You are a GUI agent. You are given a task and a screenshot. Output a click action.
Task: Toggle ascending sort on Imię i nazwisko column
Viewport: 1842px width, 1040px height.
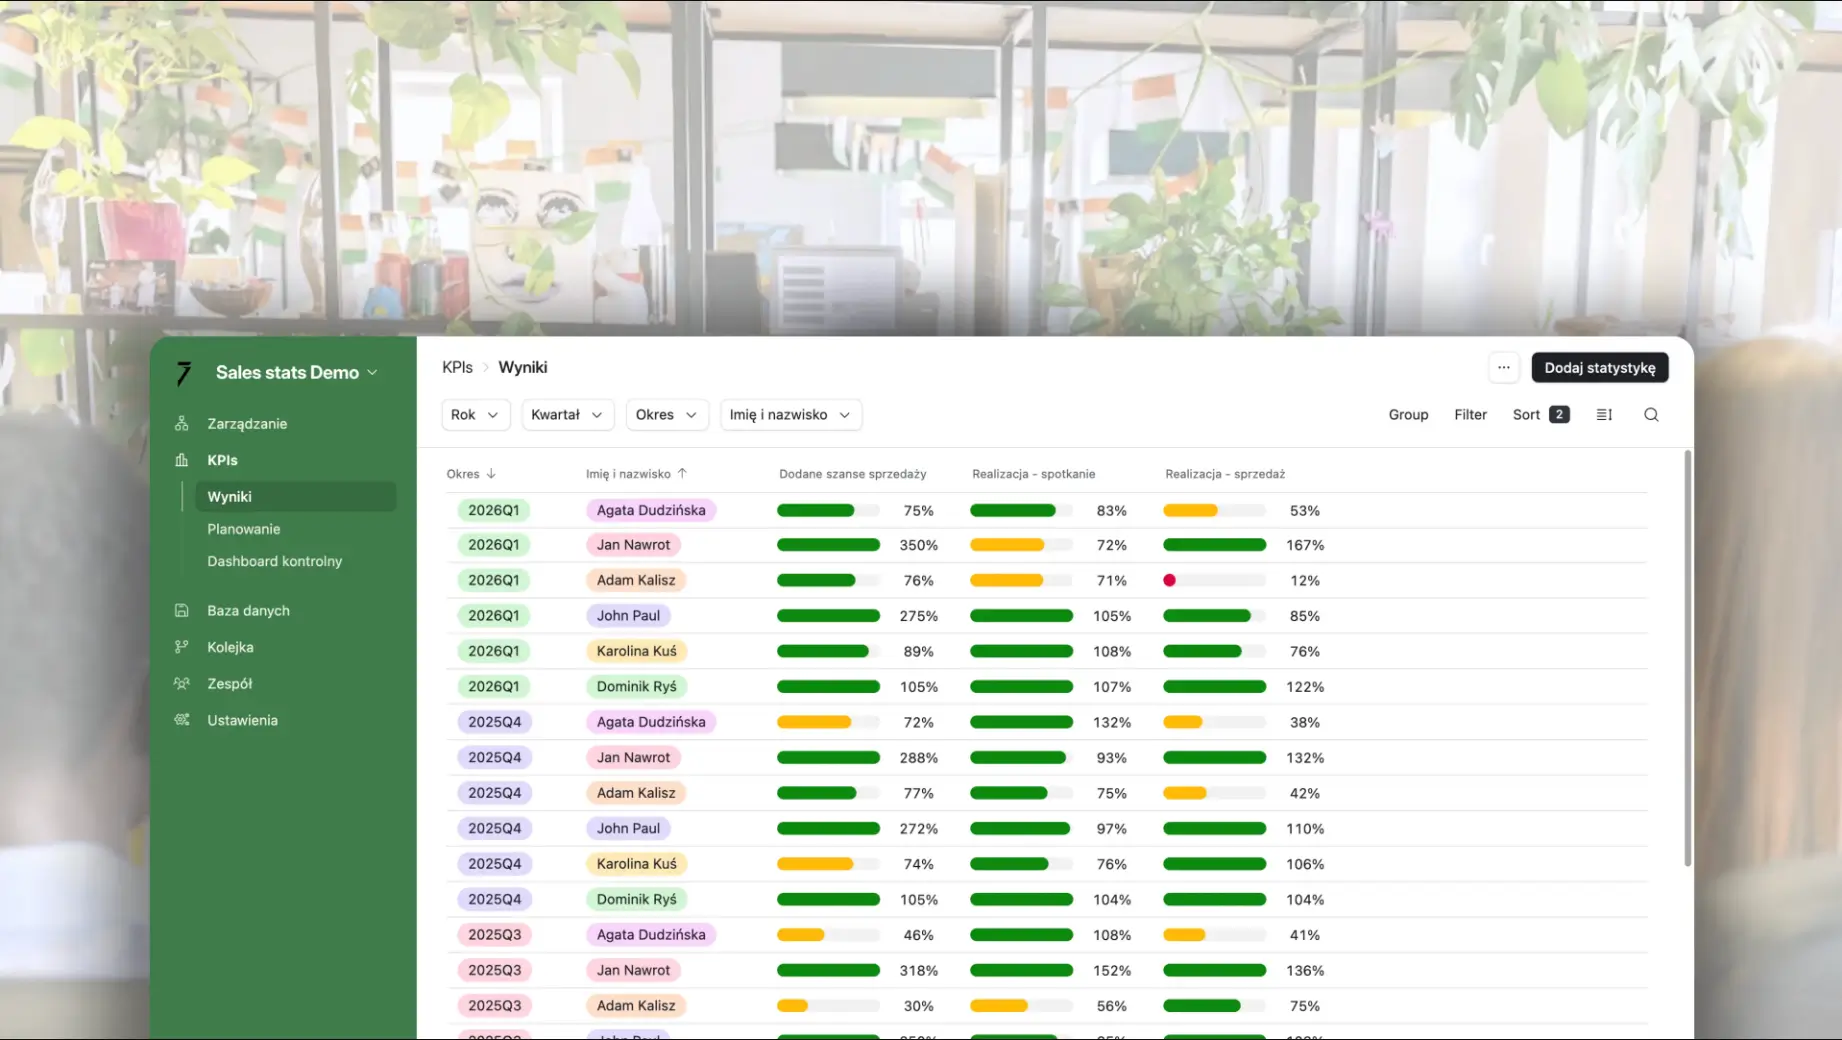click(x=683, y=473)
